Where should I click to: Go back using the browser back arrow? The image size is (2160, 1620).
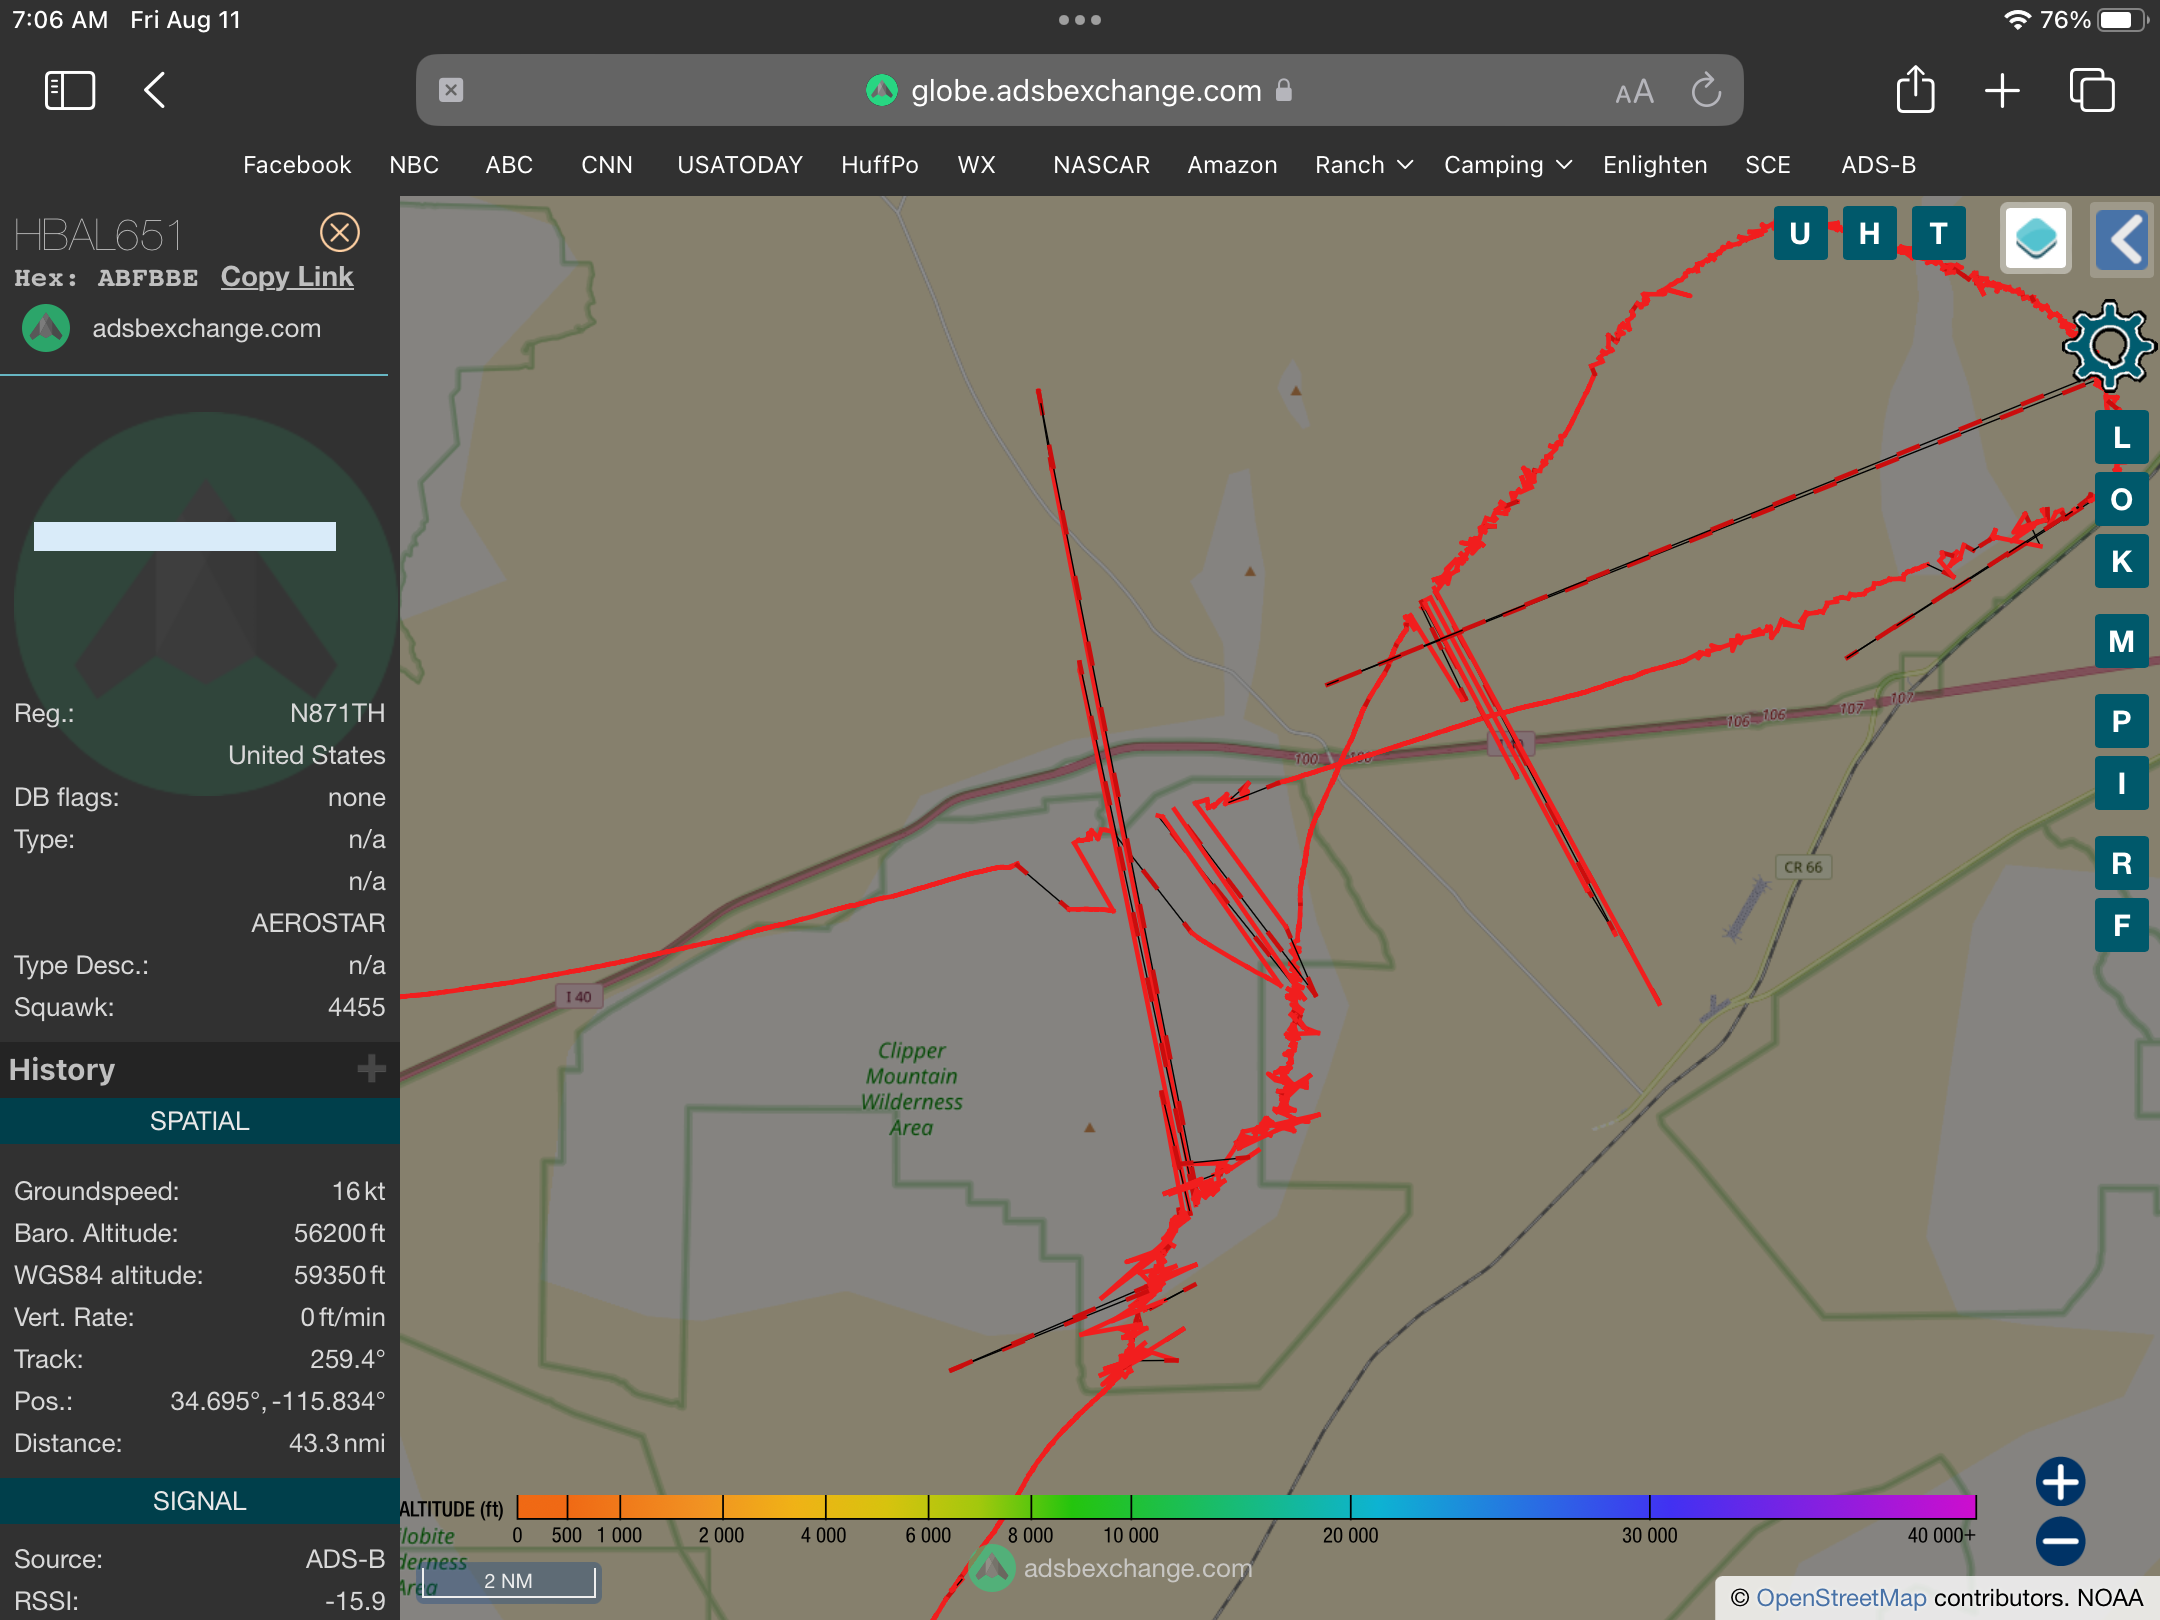tap(154, 91)
